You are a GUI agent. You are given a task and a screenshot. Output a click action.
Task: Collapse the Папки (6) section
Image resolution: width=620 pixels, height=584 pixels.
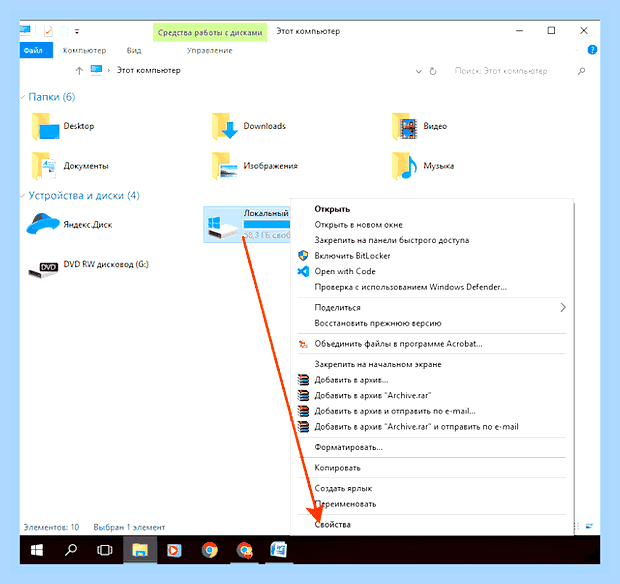tap(23, 97)
